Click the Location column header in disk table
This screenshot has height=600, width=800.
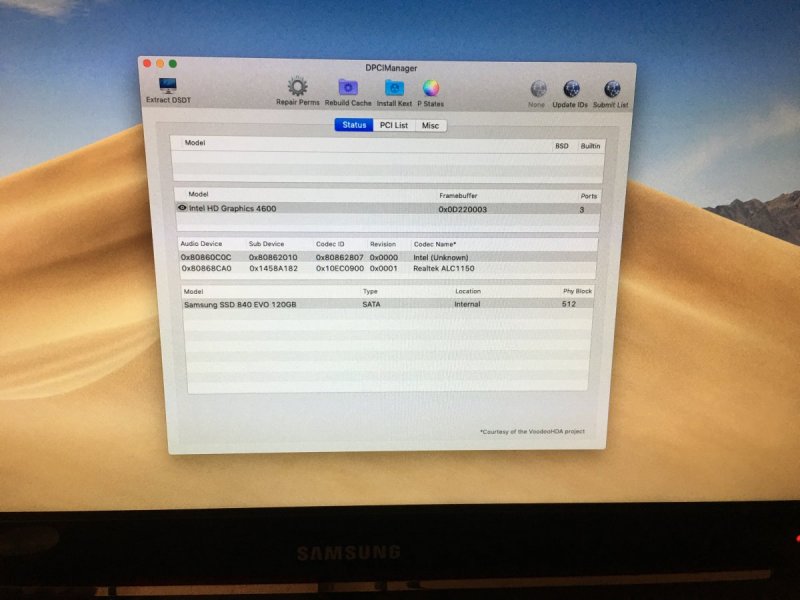point(468,291)
